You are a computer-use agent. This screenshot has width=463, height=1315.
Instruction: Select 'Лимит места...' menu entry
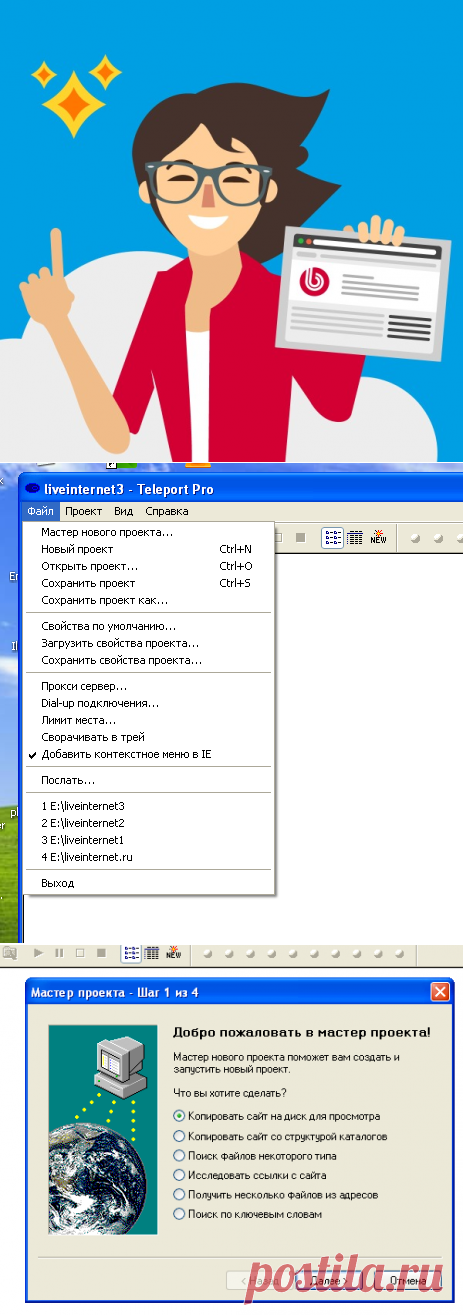point(147,720)
